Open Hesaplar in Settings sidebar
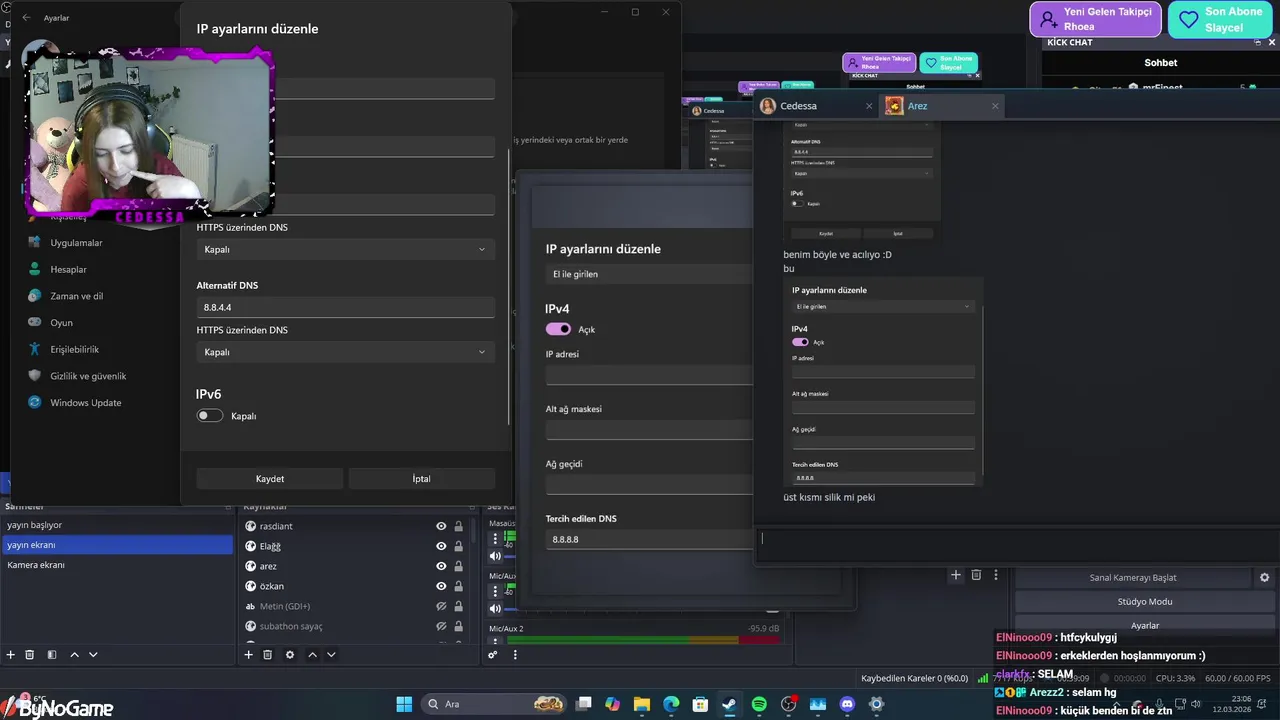 68,270
